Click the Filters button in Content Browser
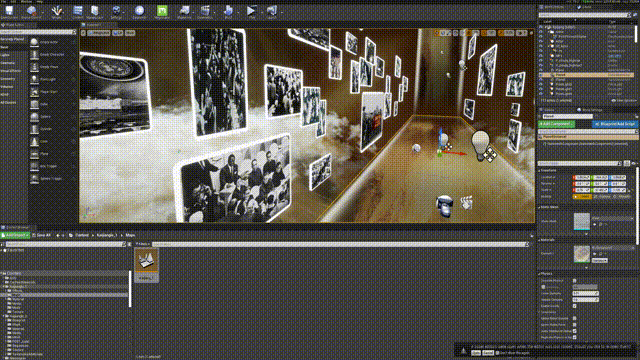This screenshot has width=640, height=360. [x=142, y=244]
